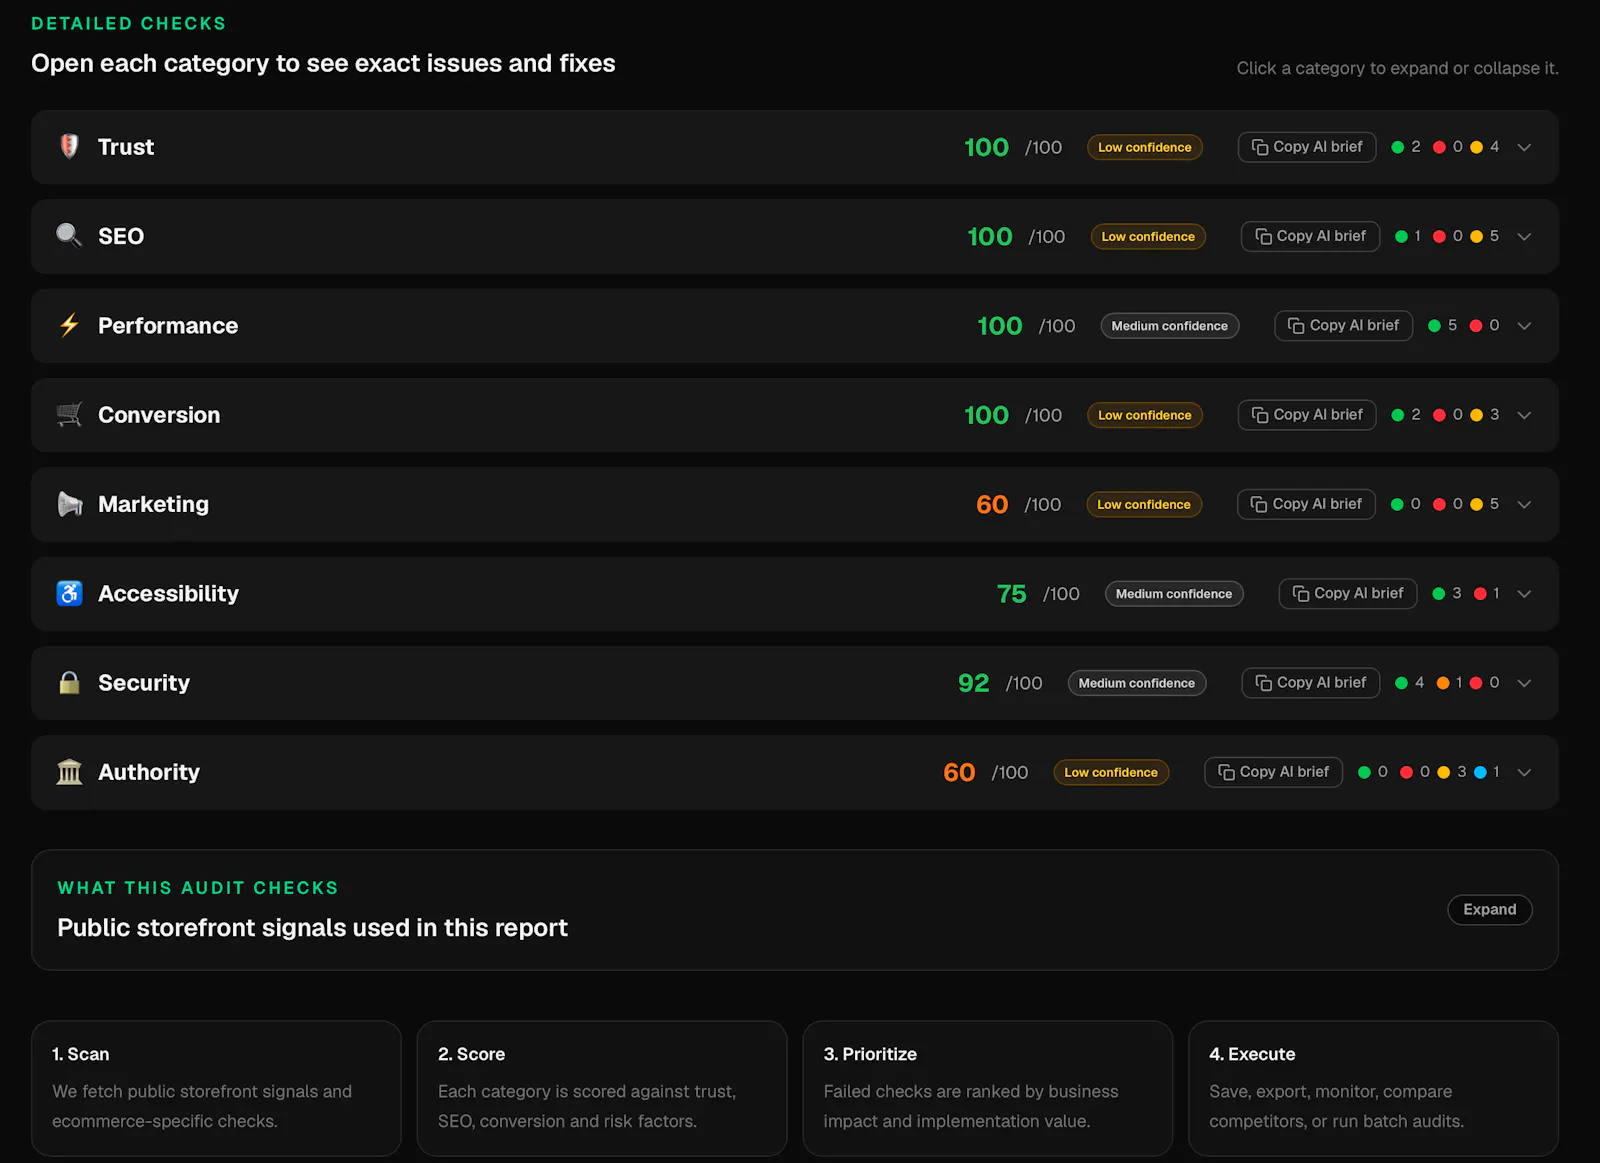
Task: Click the Trust shield icon
Action: click(69, 146)
